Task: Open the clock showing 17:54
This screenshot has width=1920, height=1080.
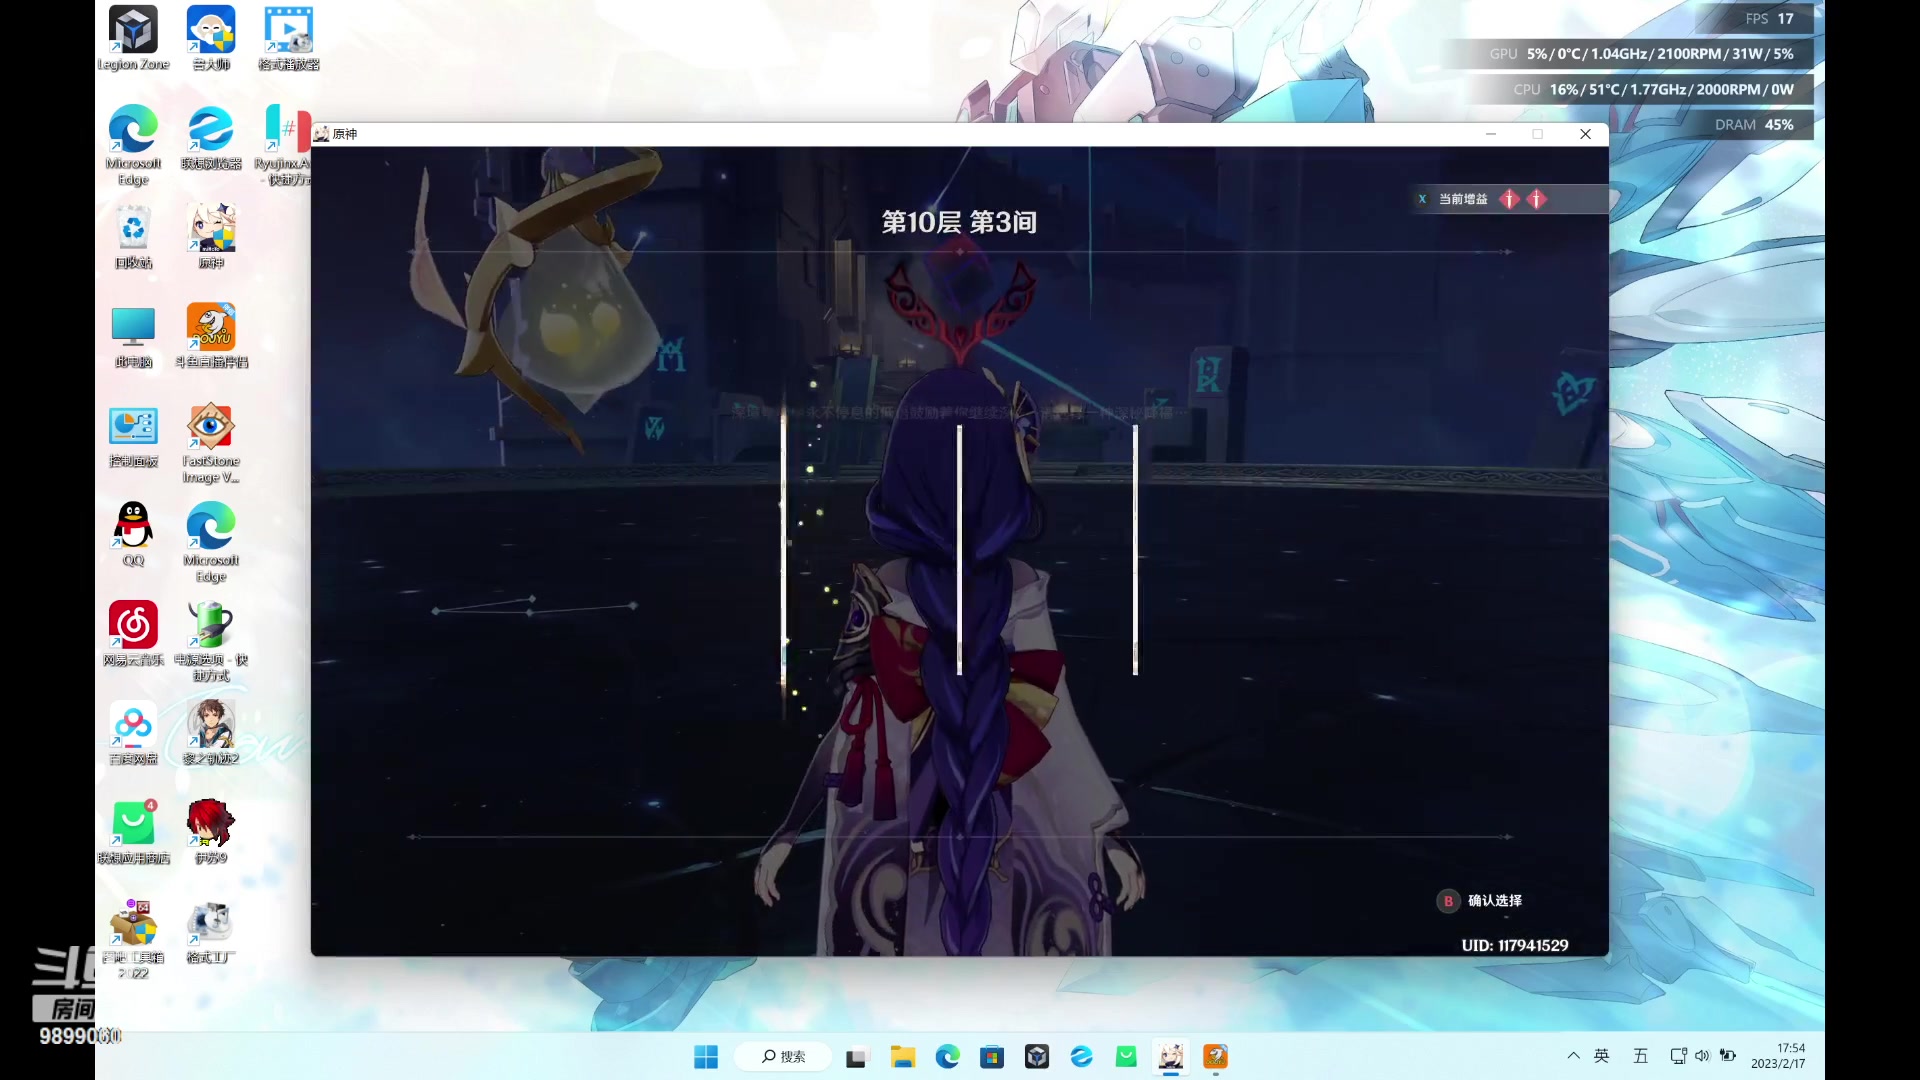Action: (1778, 1056)
